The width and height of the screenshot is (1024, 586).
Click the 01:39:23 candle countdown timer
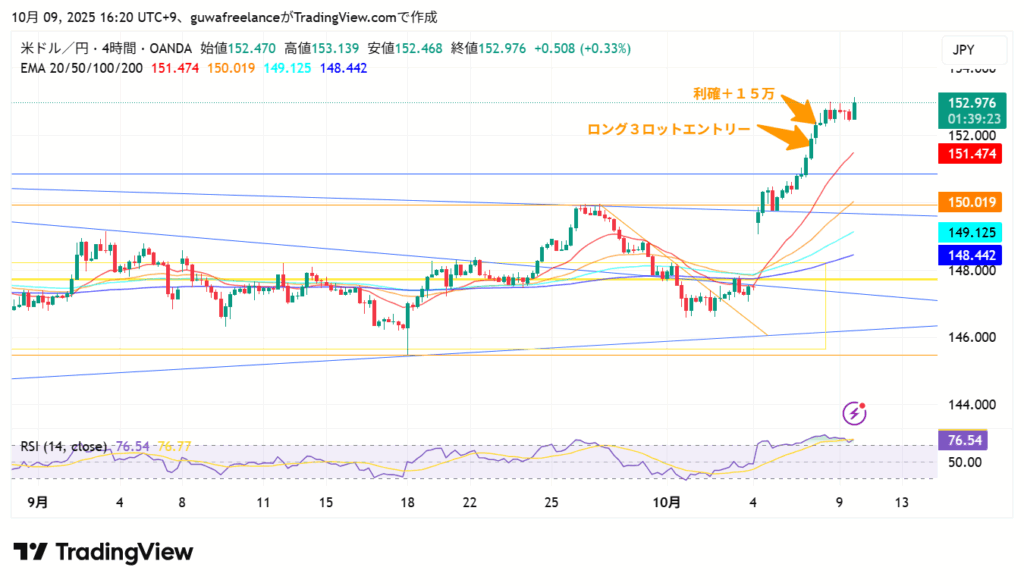point(969,118)
